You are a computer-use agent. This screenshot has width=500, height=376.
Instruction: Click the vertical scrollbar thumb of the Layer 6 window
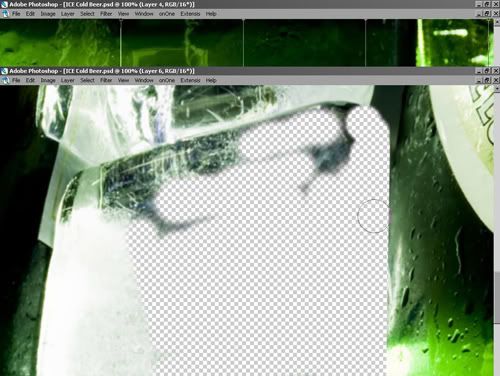[497, 297]
